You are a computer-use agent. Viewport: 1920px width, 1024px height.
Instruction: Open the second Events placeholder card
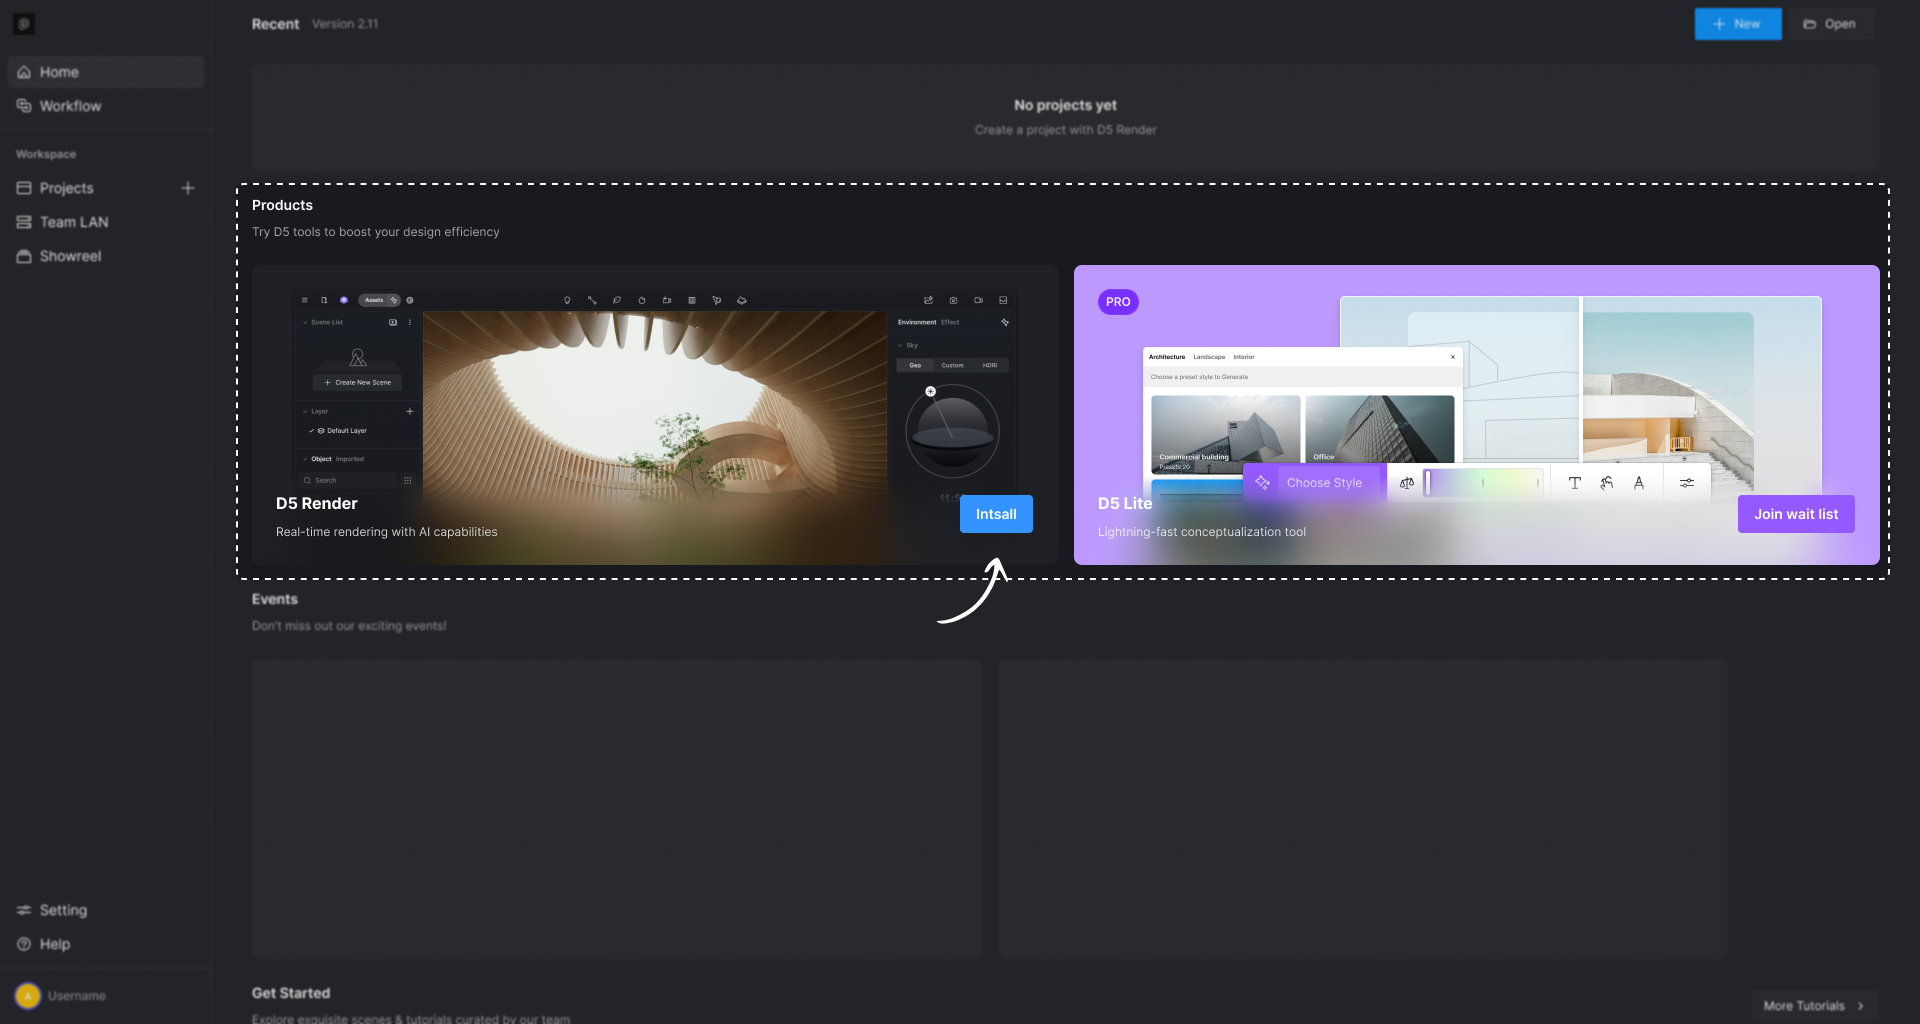[x=1363, y=809]
